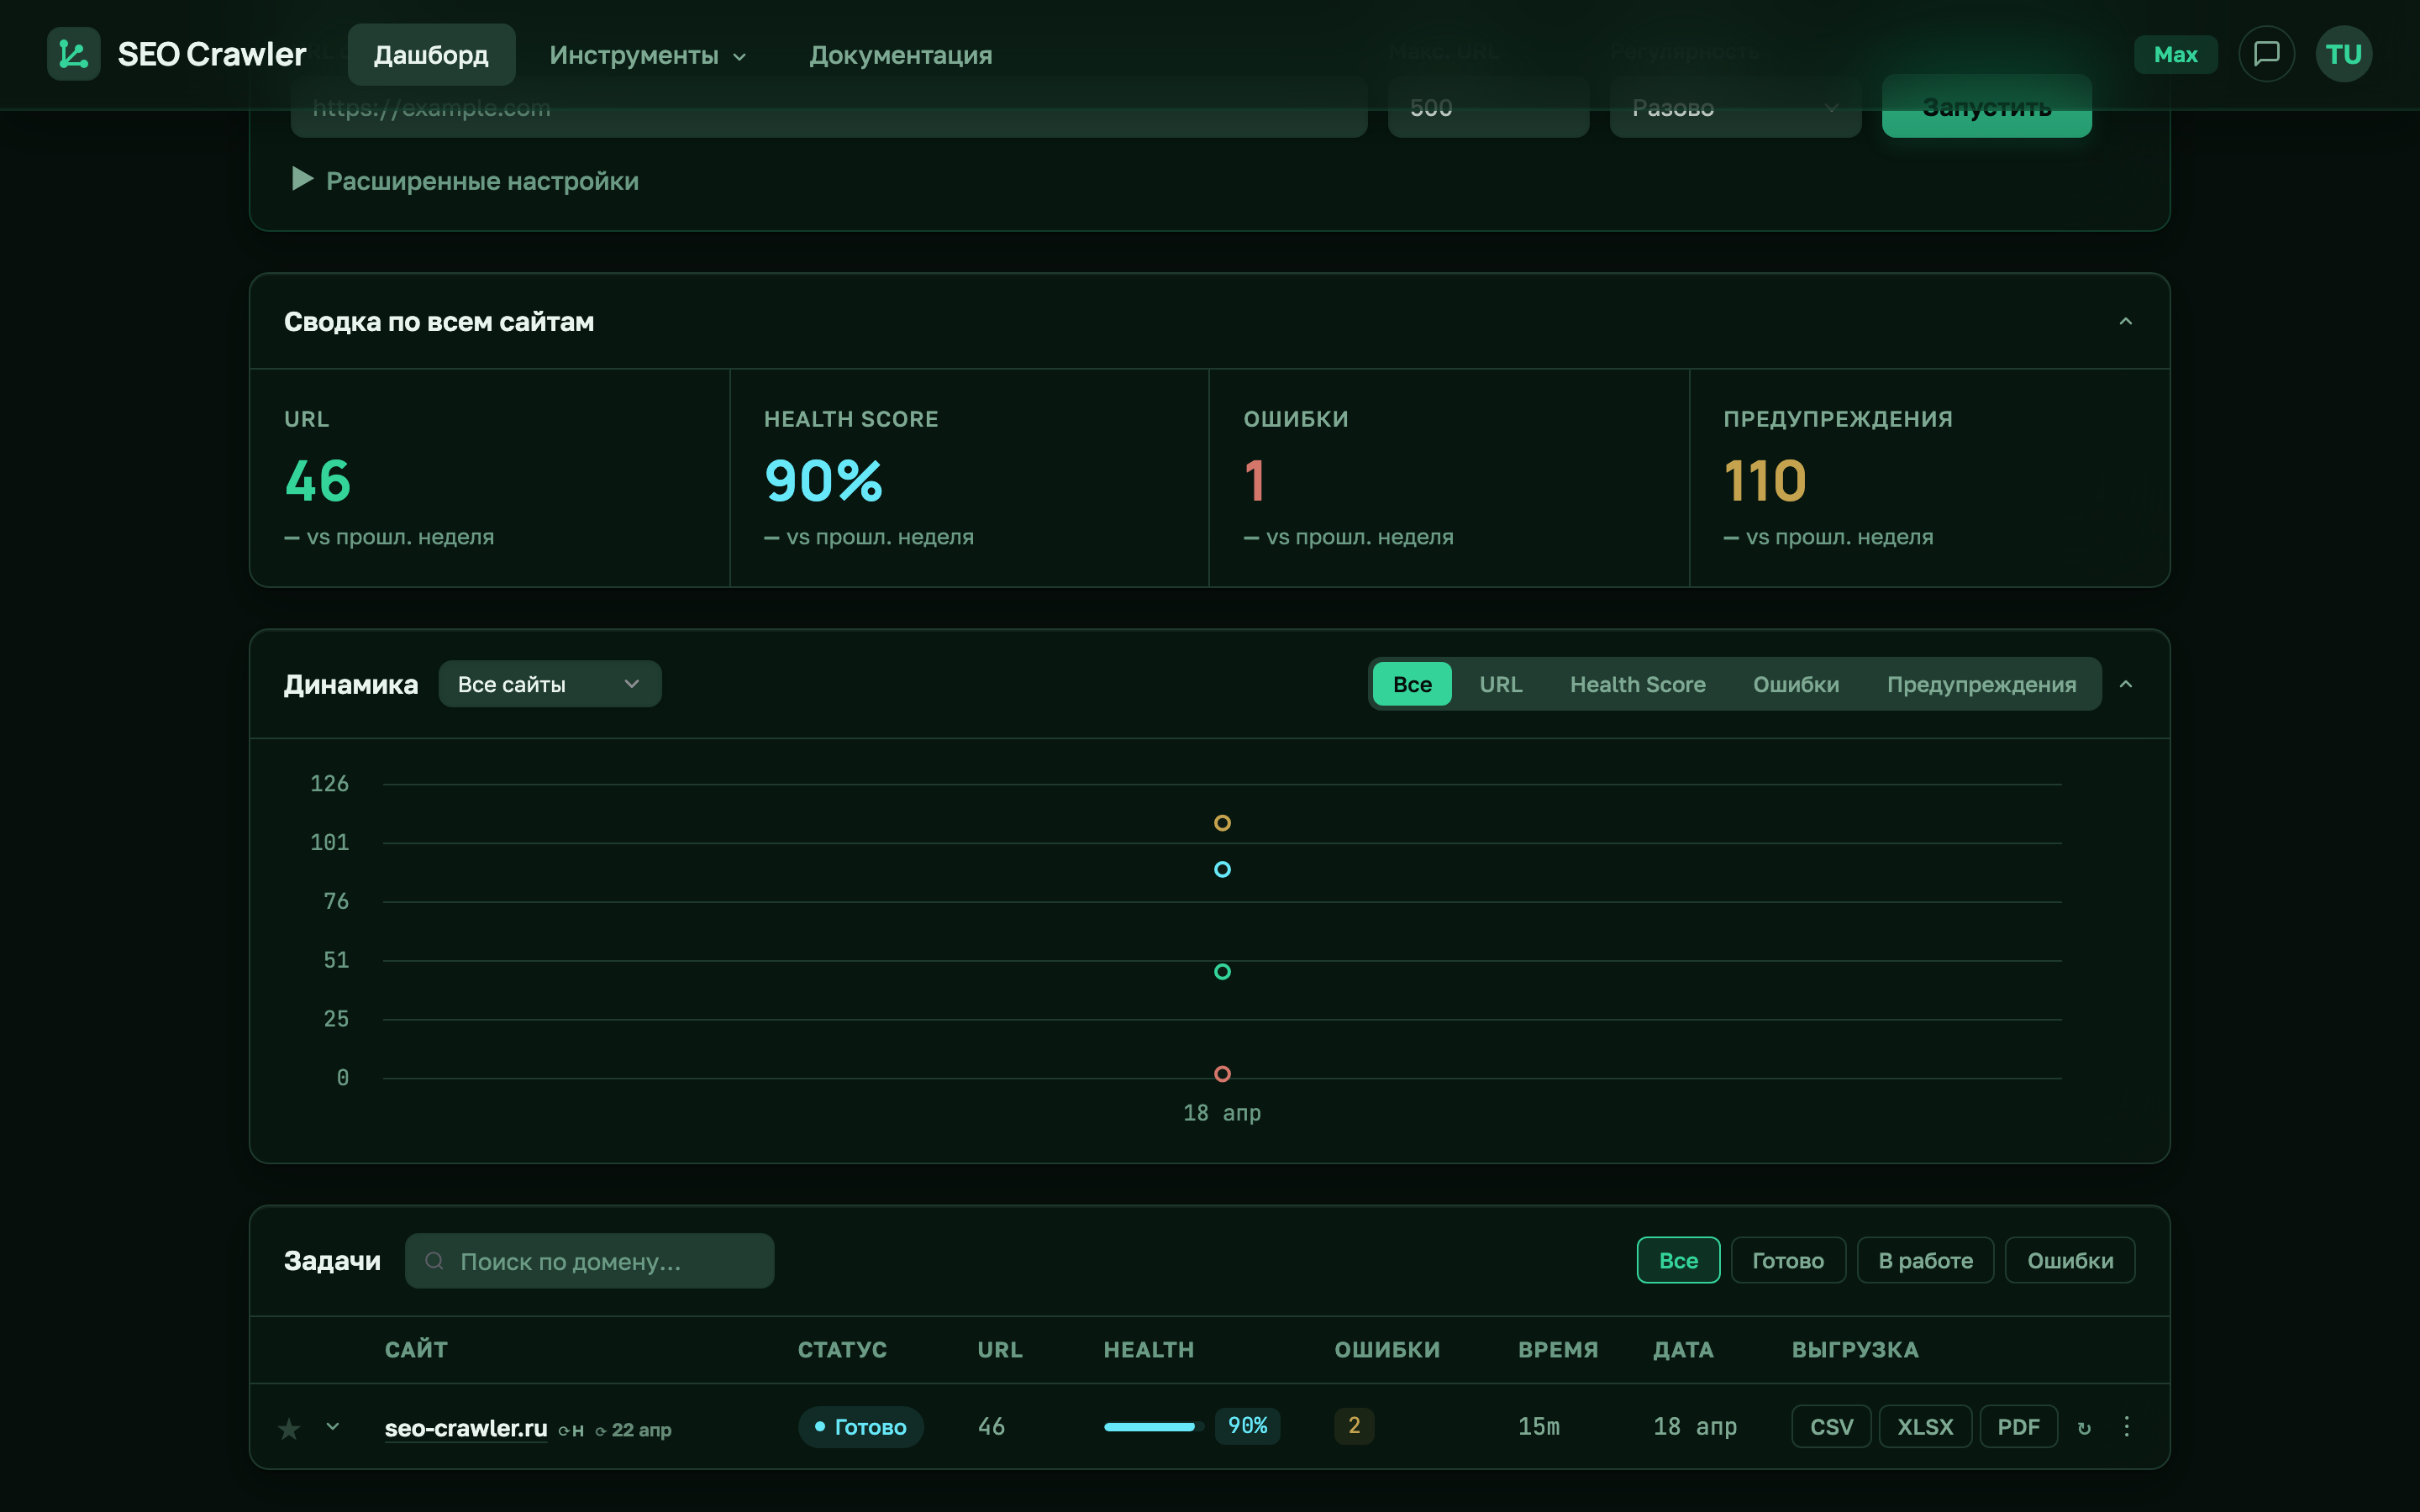Click the errors count badge '2'
Image resolution: width=2420 pixels, height=1512 pixels.
[1354, 1426]
